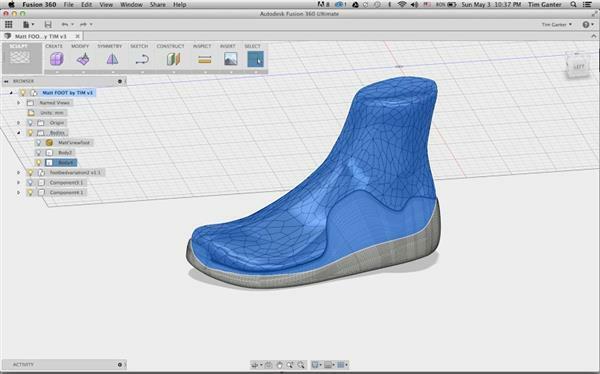
Task: Activate the Select tool icon
Action: pos(256,59)
